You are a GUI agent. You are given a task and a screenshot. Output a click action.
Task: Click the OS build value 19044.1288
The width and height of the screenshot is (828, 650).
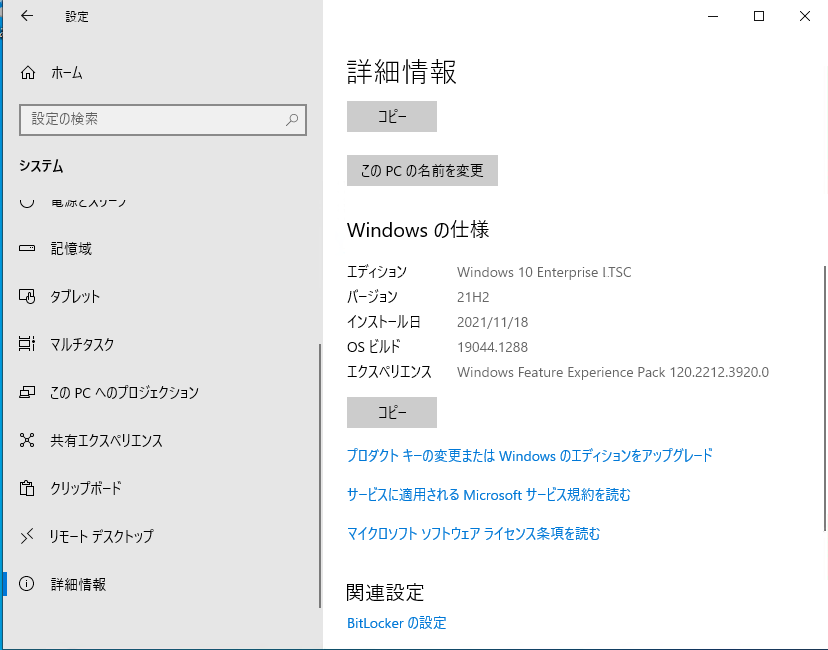tap(492, 347)
